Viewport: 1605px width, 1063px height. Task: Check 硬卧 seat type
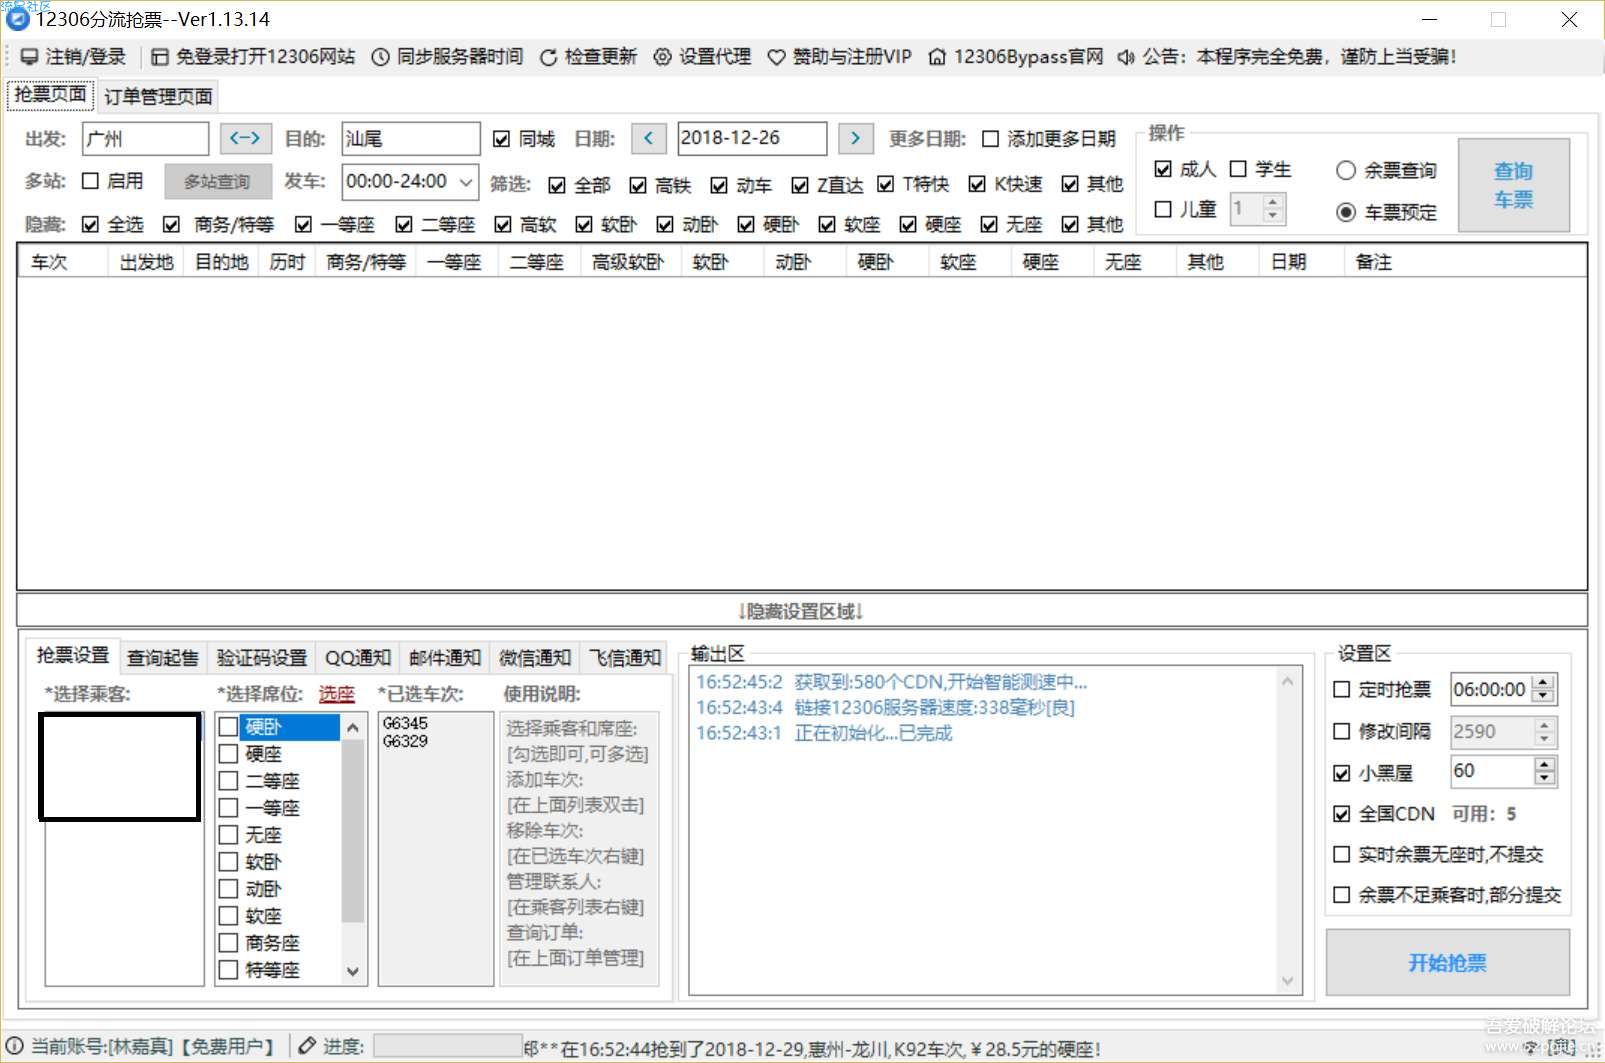coord(229,726)
